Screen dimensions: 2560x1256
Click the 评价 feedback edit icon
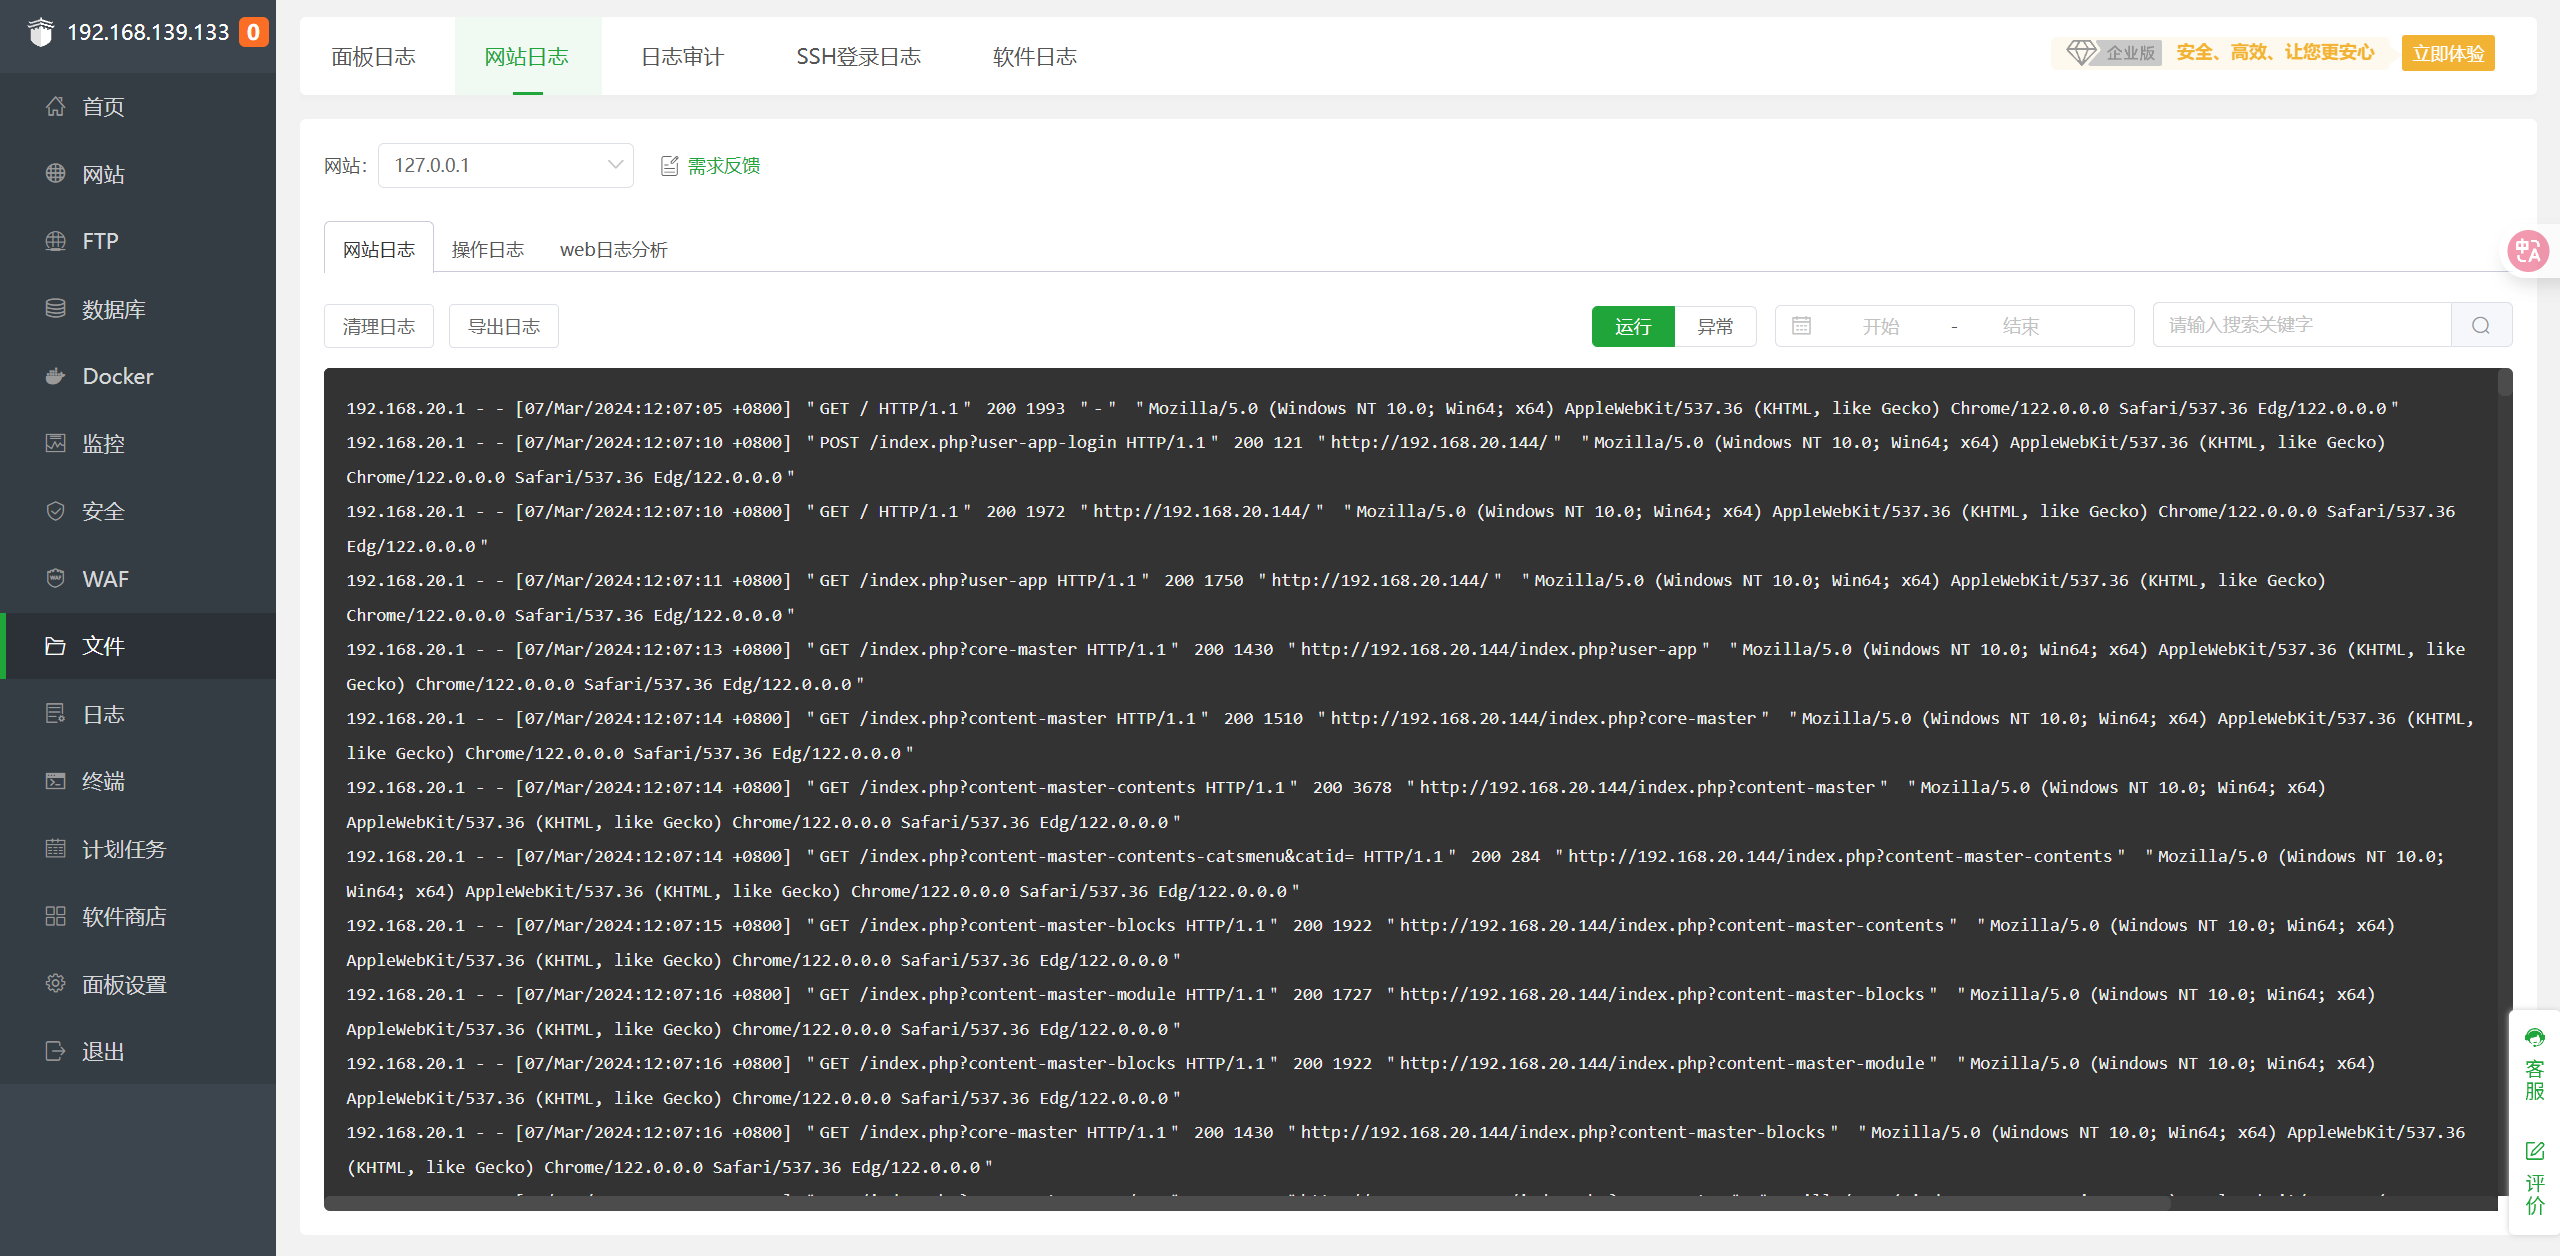pyautogui.click(x=2534, y=1151)
